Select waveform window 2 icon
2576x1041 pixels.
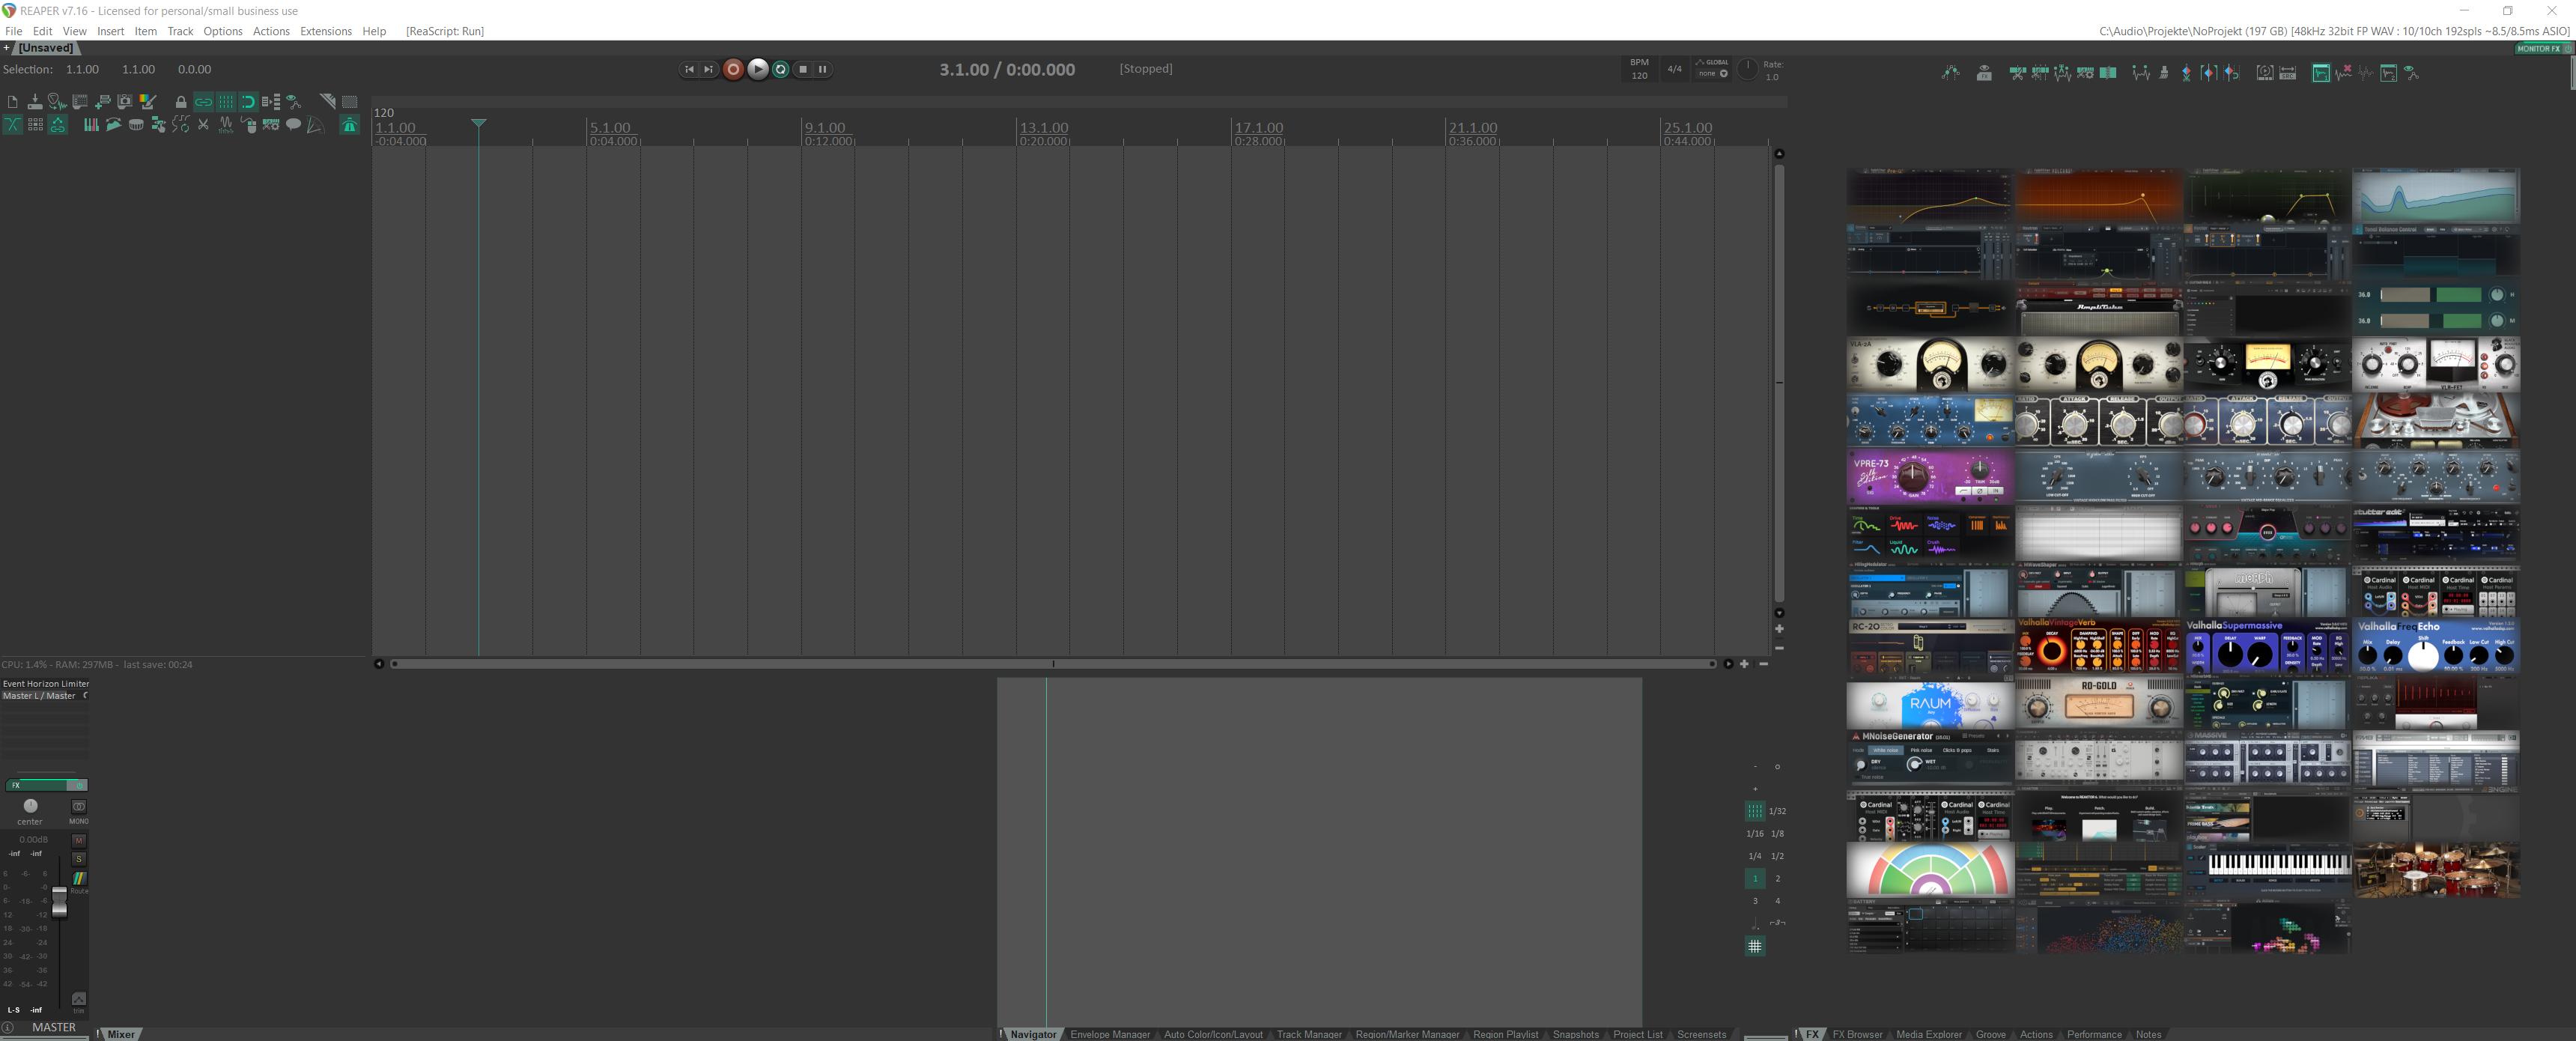point(2388,73)
